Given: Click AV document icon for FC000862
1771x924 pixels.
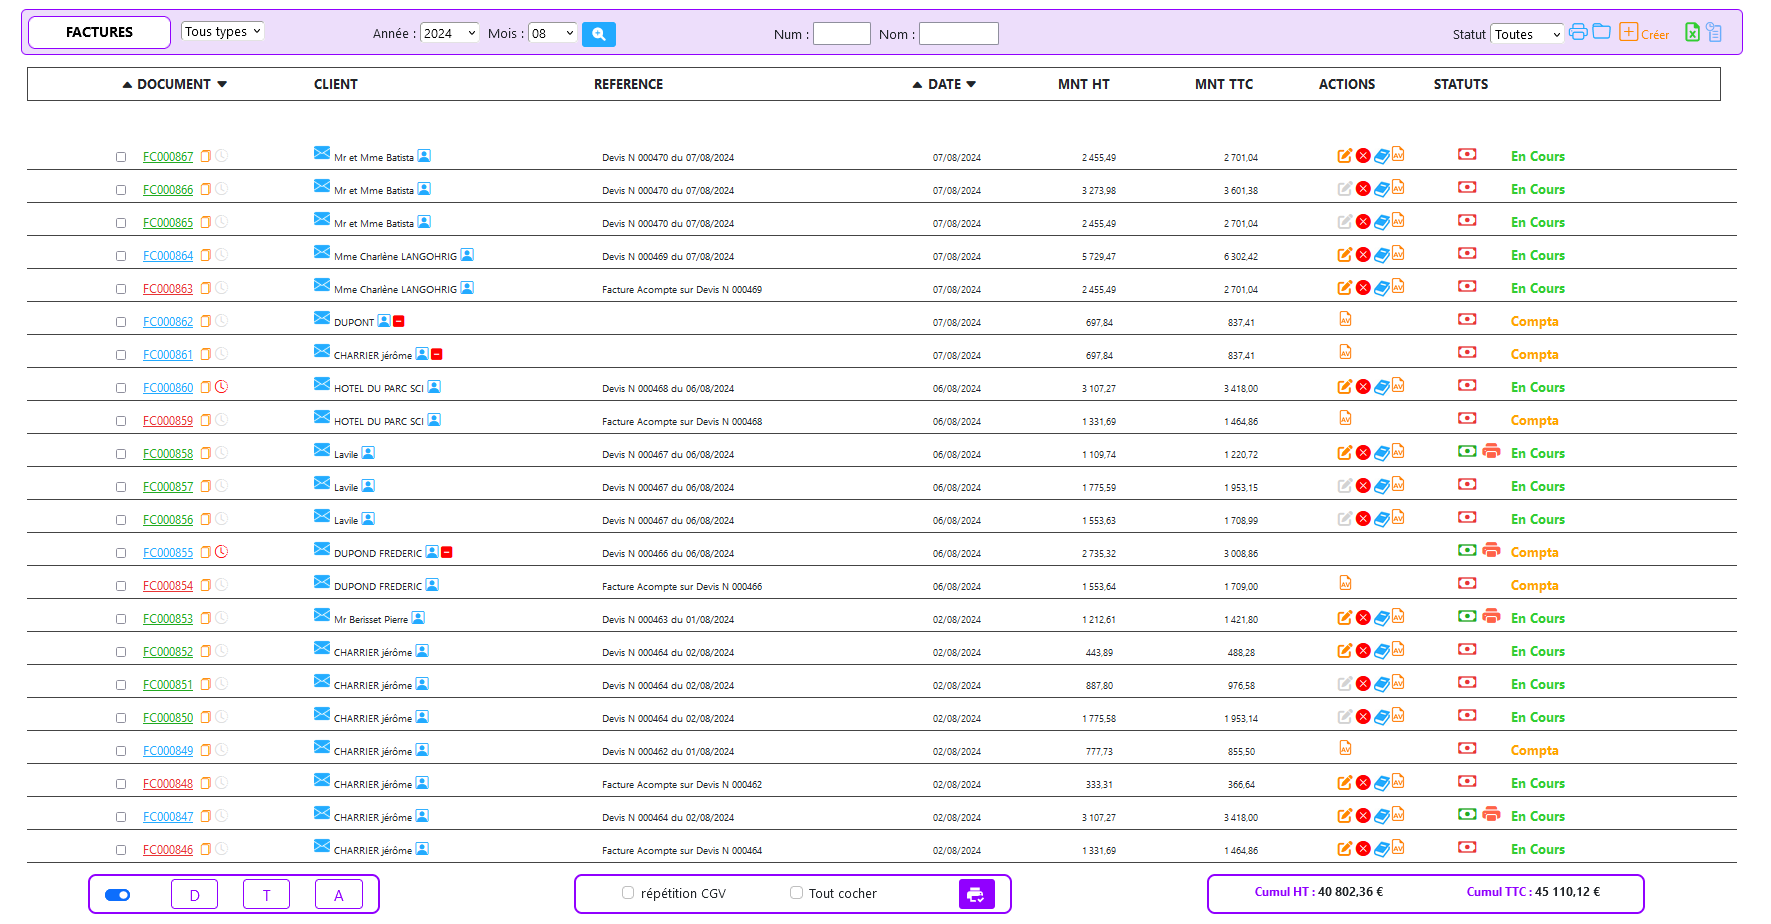Looking at the screenshot, I should (x=1345, y=319).
